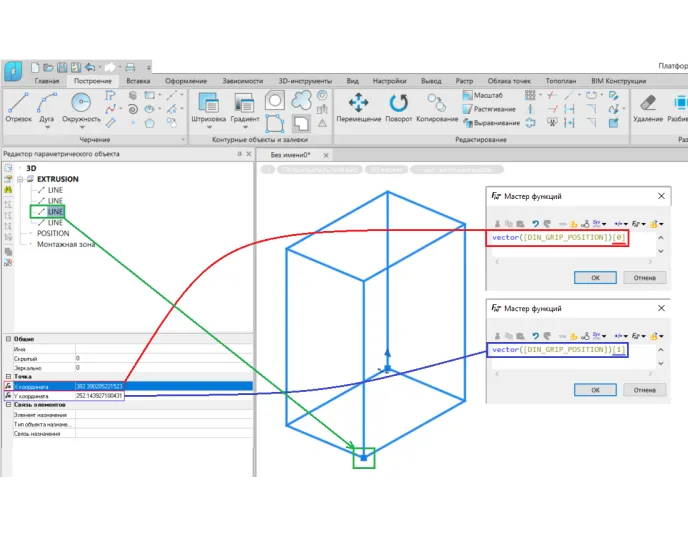688x537 pixels.
Task: Click the vector formula field ending [1]
Action: point(558,350)
